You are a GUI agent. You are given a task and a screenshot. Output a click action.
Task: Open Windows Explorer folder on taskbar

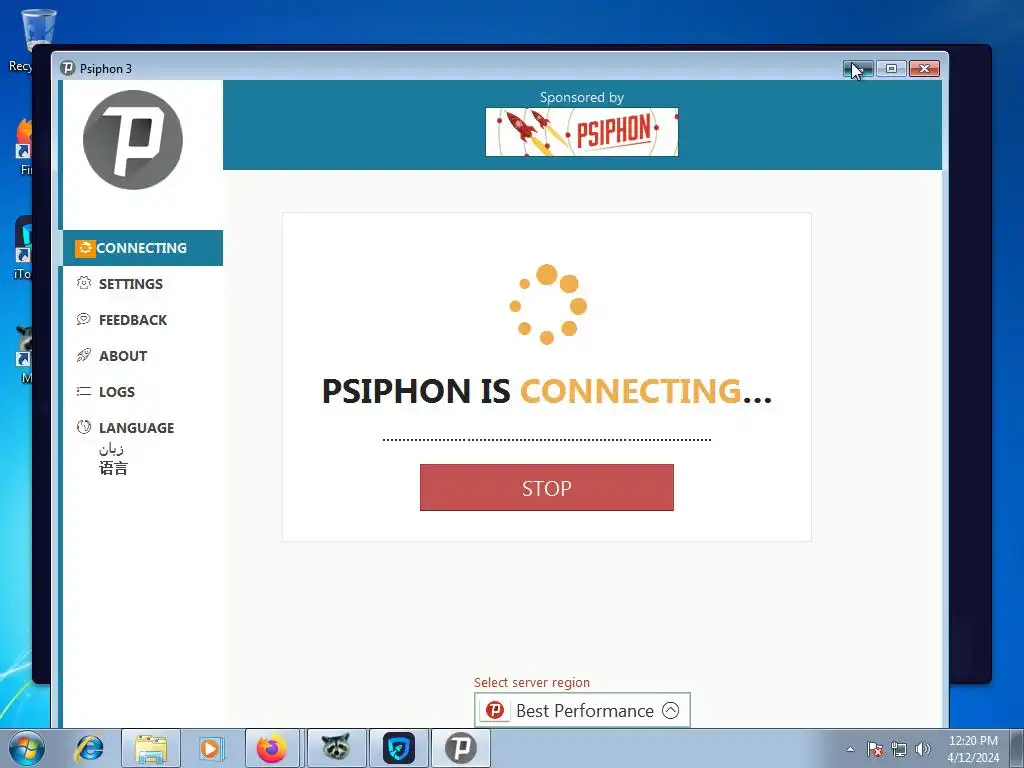(x=151, y=748)
